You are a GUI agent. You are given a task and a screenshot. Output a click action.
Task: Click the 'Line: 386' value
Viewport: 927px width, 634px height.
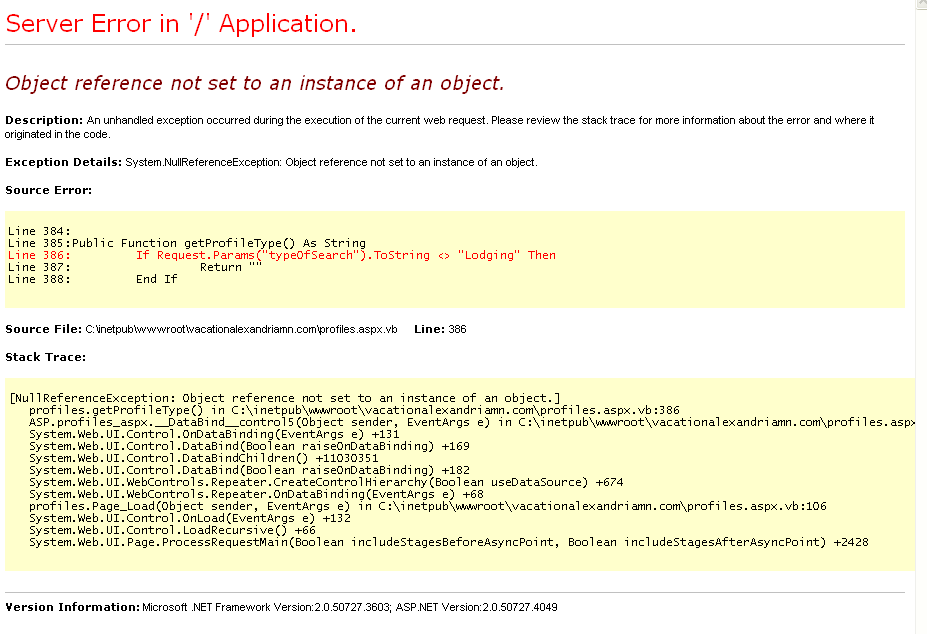click(440, 329)
